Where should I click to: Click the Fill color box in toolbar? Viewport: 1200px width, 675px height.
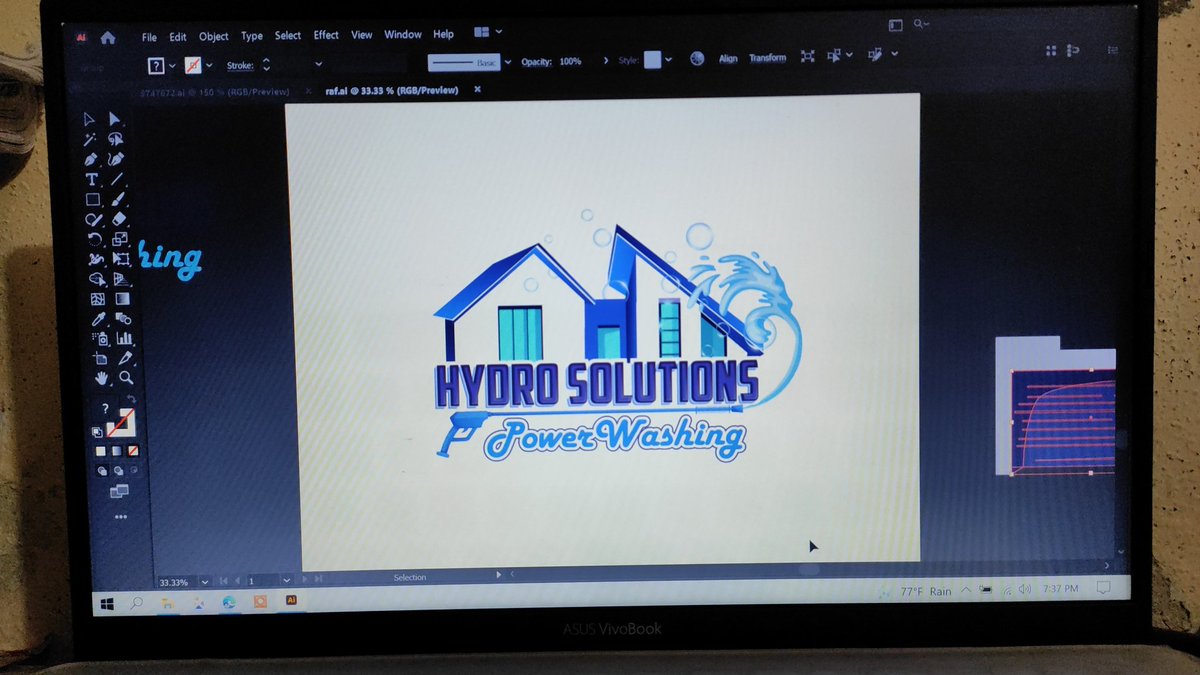(105, 409)
